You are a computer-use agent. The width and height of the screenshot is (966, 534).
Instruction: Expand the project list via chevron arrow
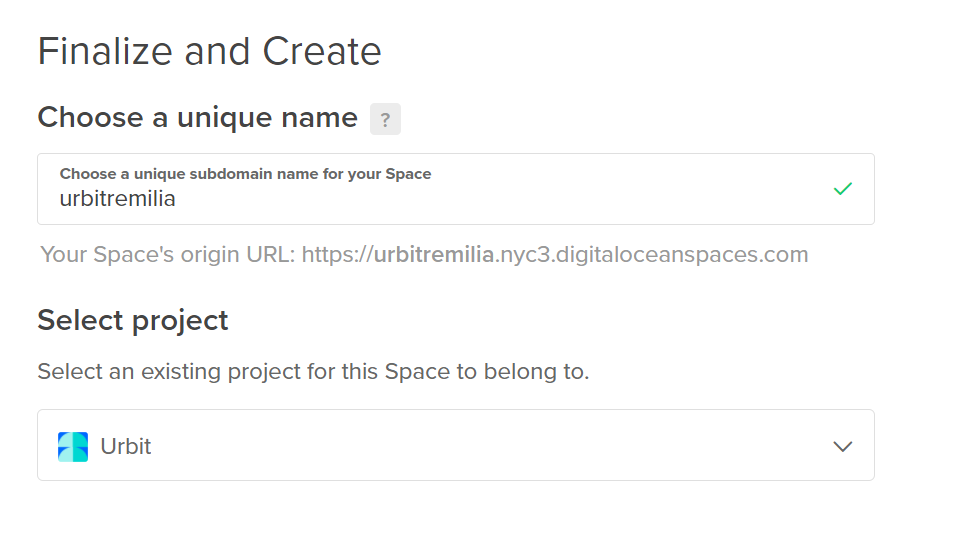842,447
